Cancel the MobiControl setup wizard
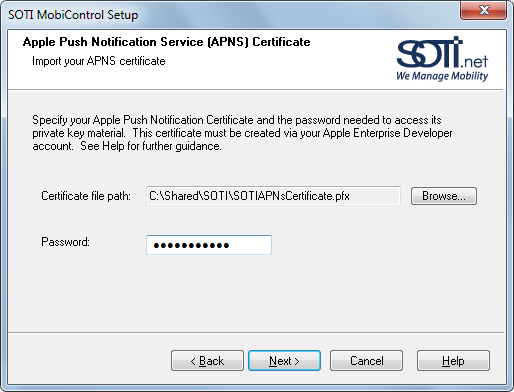This screenshot has height=392, width=514. coord(366,361)
